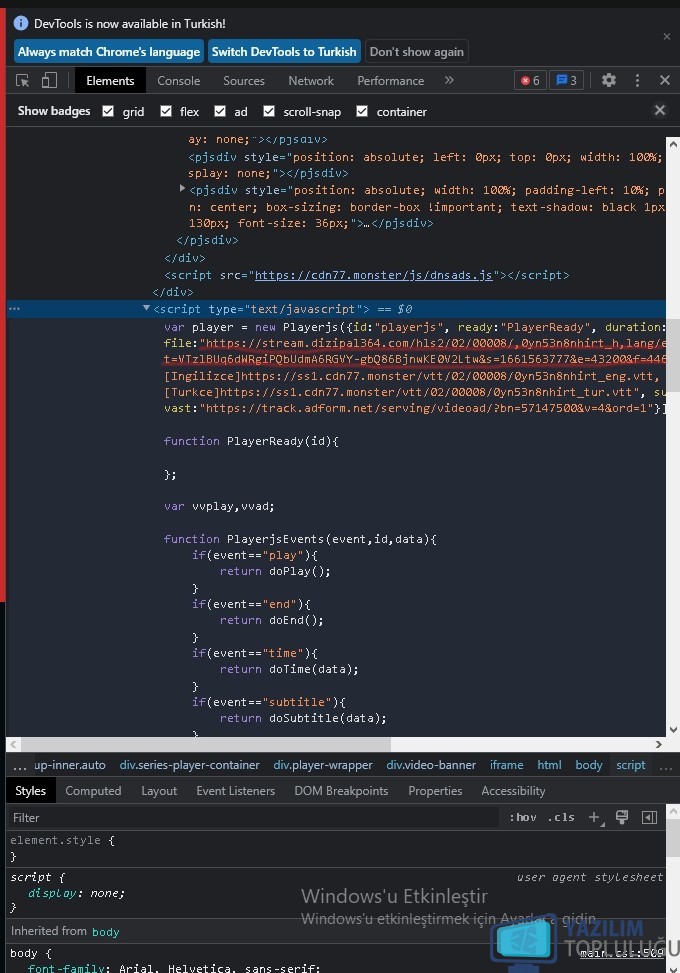The width and height of the screenshot is (680, 973).
Task: Switch to the Computed pane tab
Action: [93, 791]
